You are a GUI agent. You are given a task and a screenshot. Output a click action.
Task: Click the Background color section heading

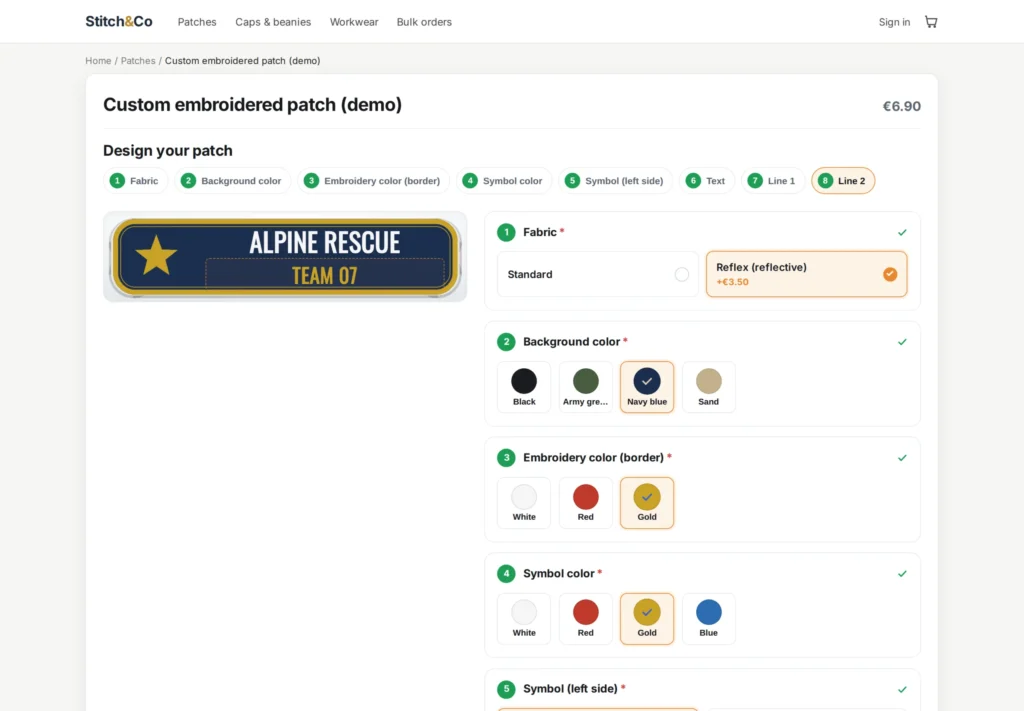point(571,342)
